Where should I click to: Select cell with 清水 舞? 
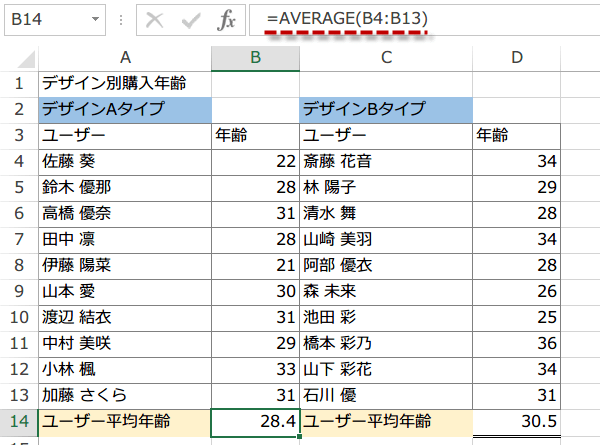coord(386,214)
